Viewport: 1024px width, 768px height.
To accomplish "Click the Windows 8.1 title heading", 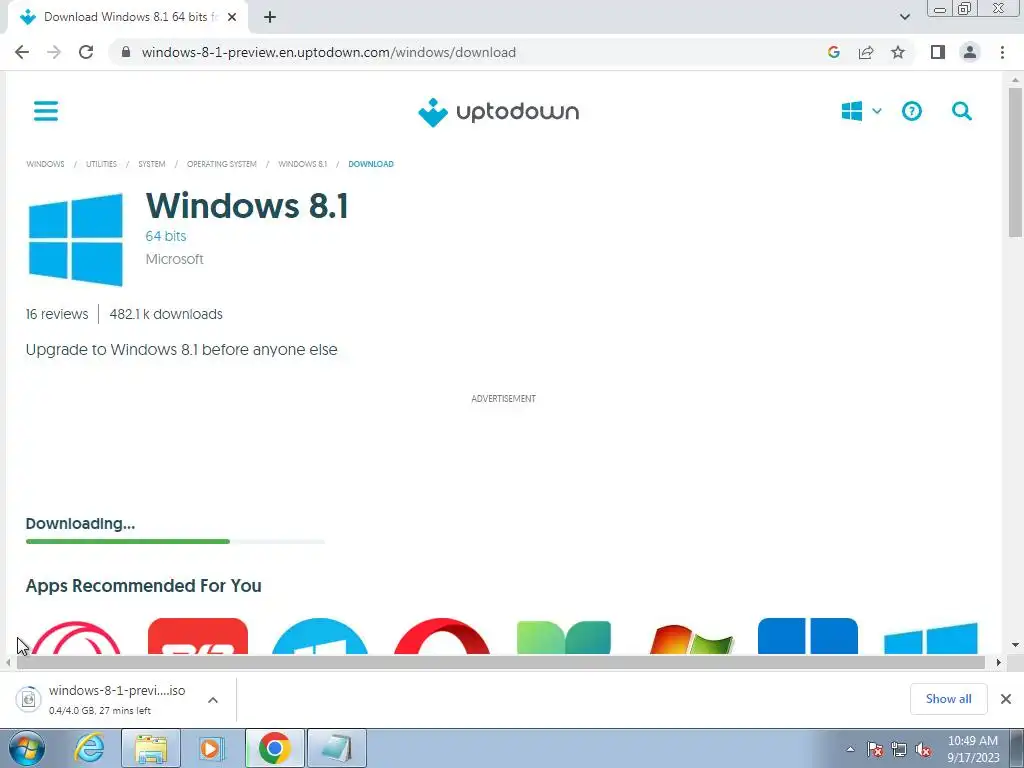I will pyautogui.click(x=247, y=206).
